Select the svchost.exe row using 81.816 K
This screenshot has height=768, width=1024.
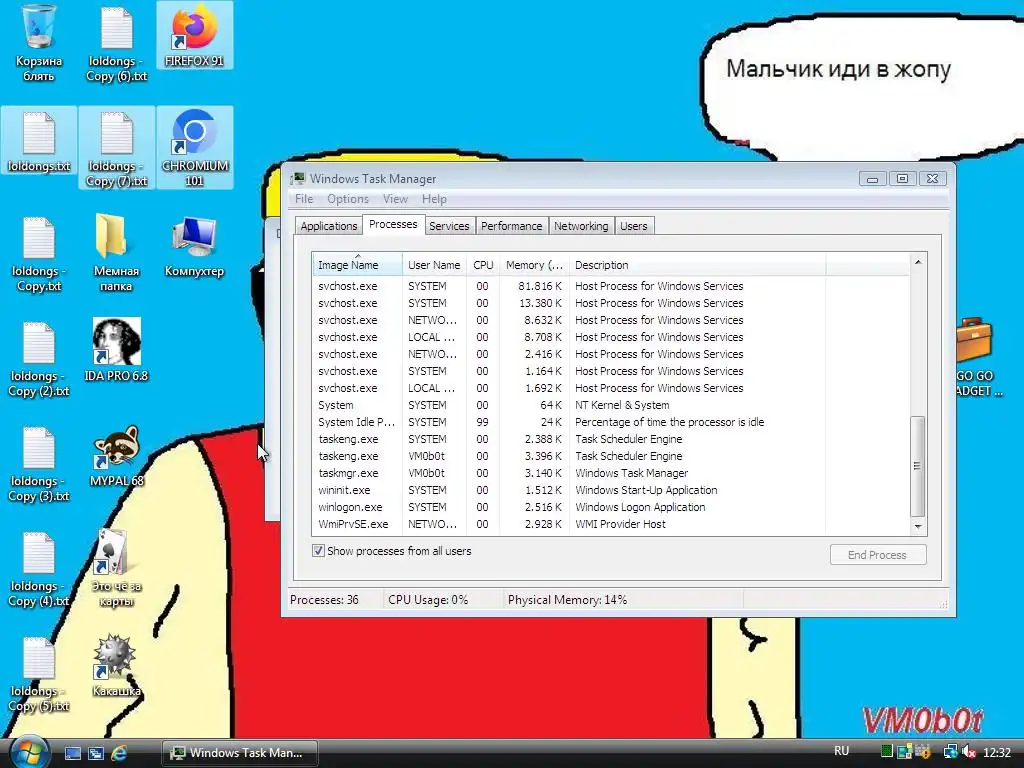coord(611,286)
